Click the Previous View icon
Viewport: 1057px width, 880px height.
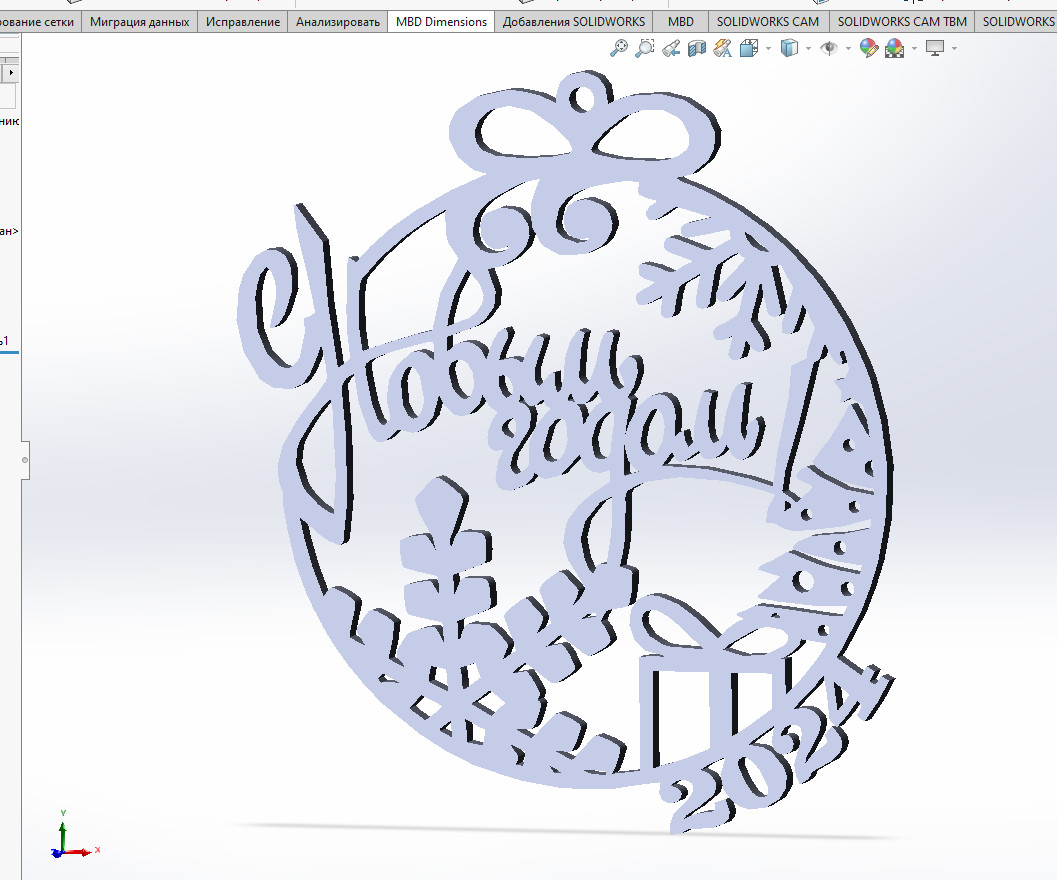tap(671, 49)
